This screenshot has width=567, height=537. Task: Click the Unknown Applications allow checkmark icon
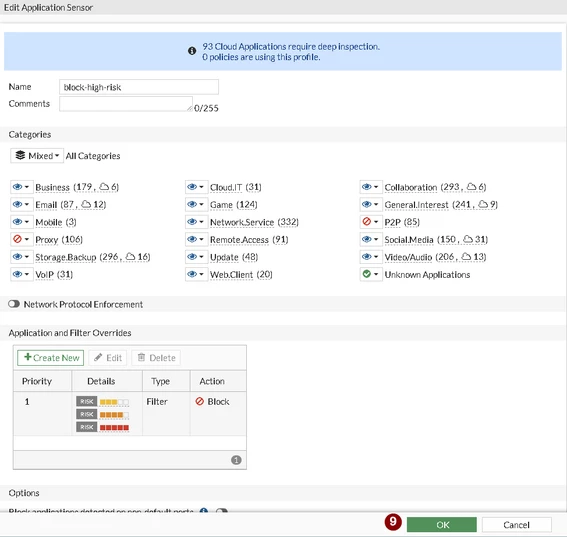367,274
